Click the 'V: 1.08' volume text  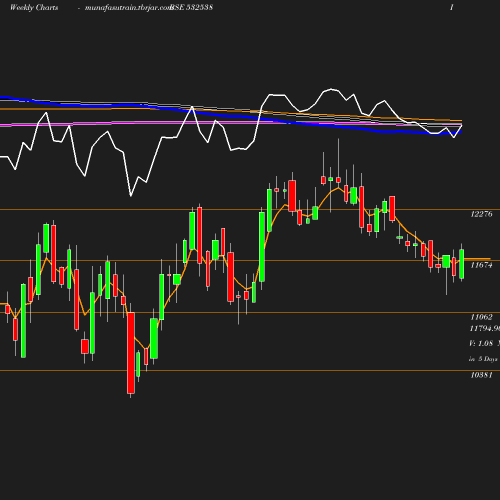coord(481,343)
